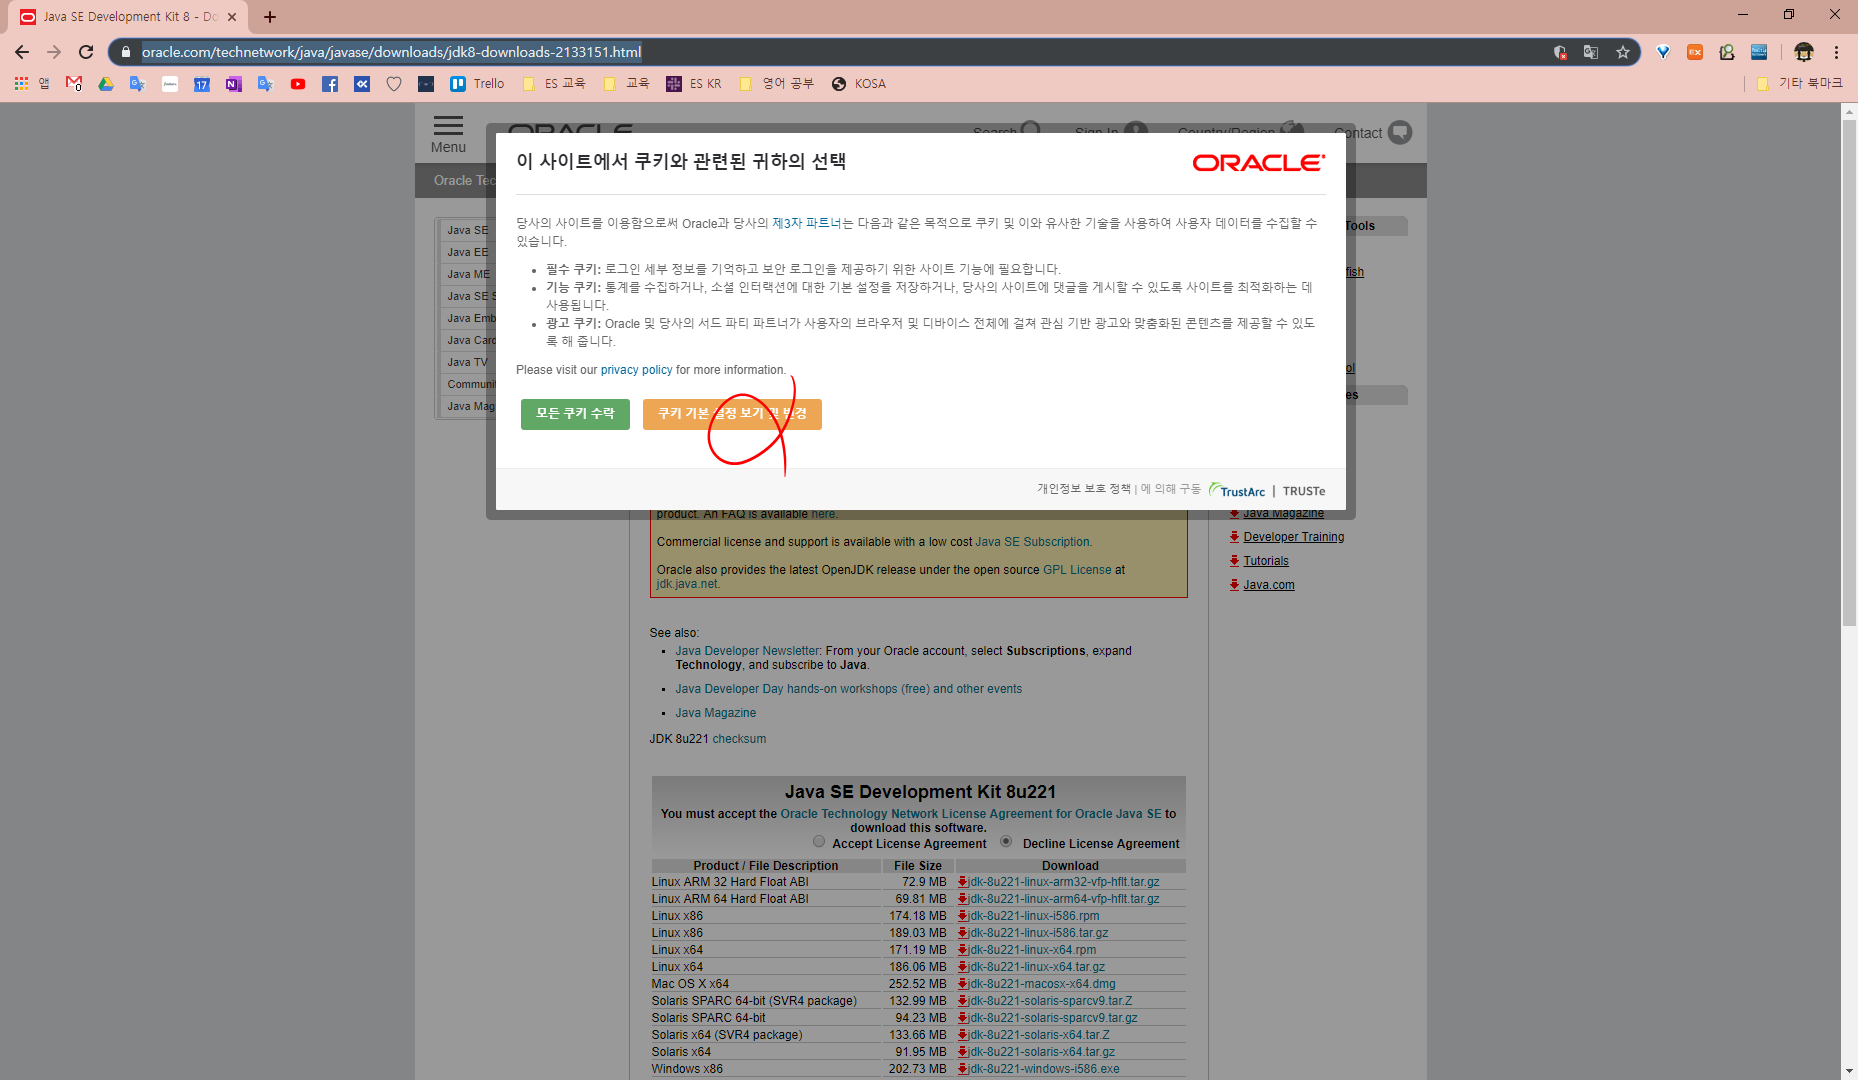Open the Apps shortcut in bookmarks bar
Image resolution: width=1858 pixels, height=1080 pixels.
(31, 84)
